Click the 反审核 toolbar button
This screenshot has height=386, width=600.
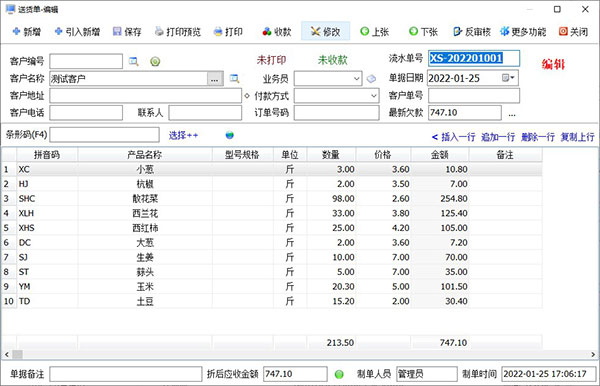pyautogui.click(x=472, y=32)
